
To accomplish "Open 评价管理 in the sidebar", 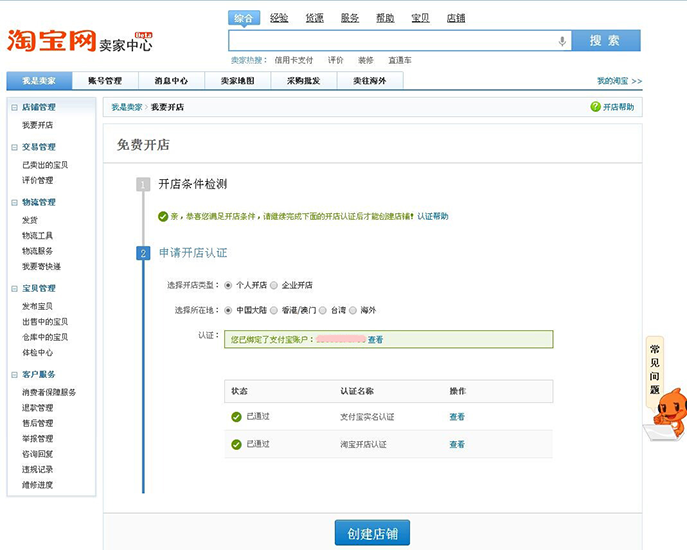I will (x=38, y=181).
